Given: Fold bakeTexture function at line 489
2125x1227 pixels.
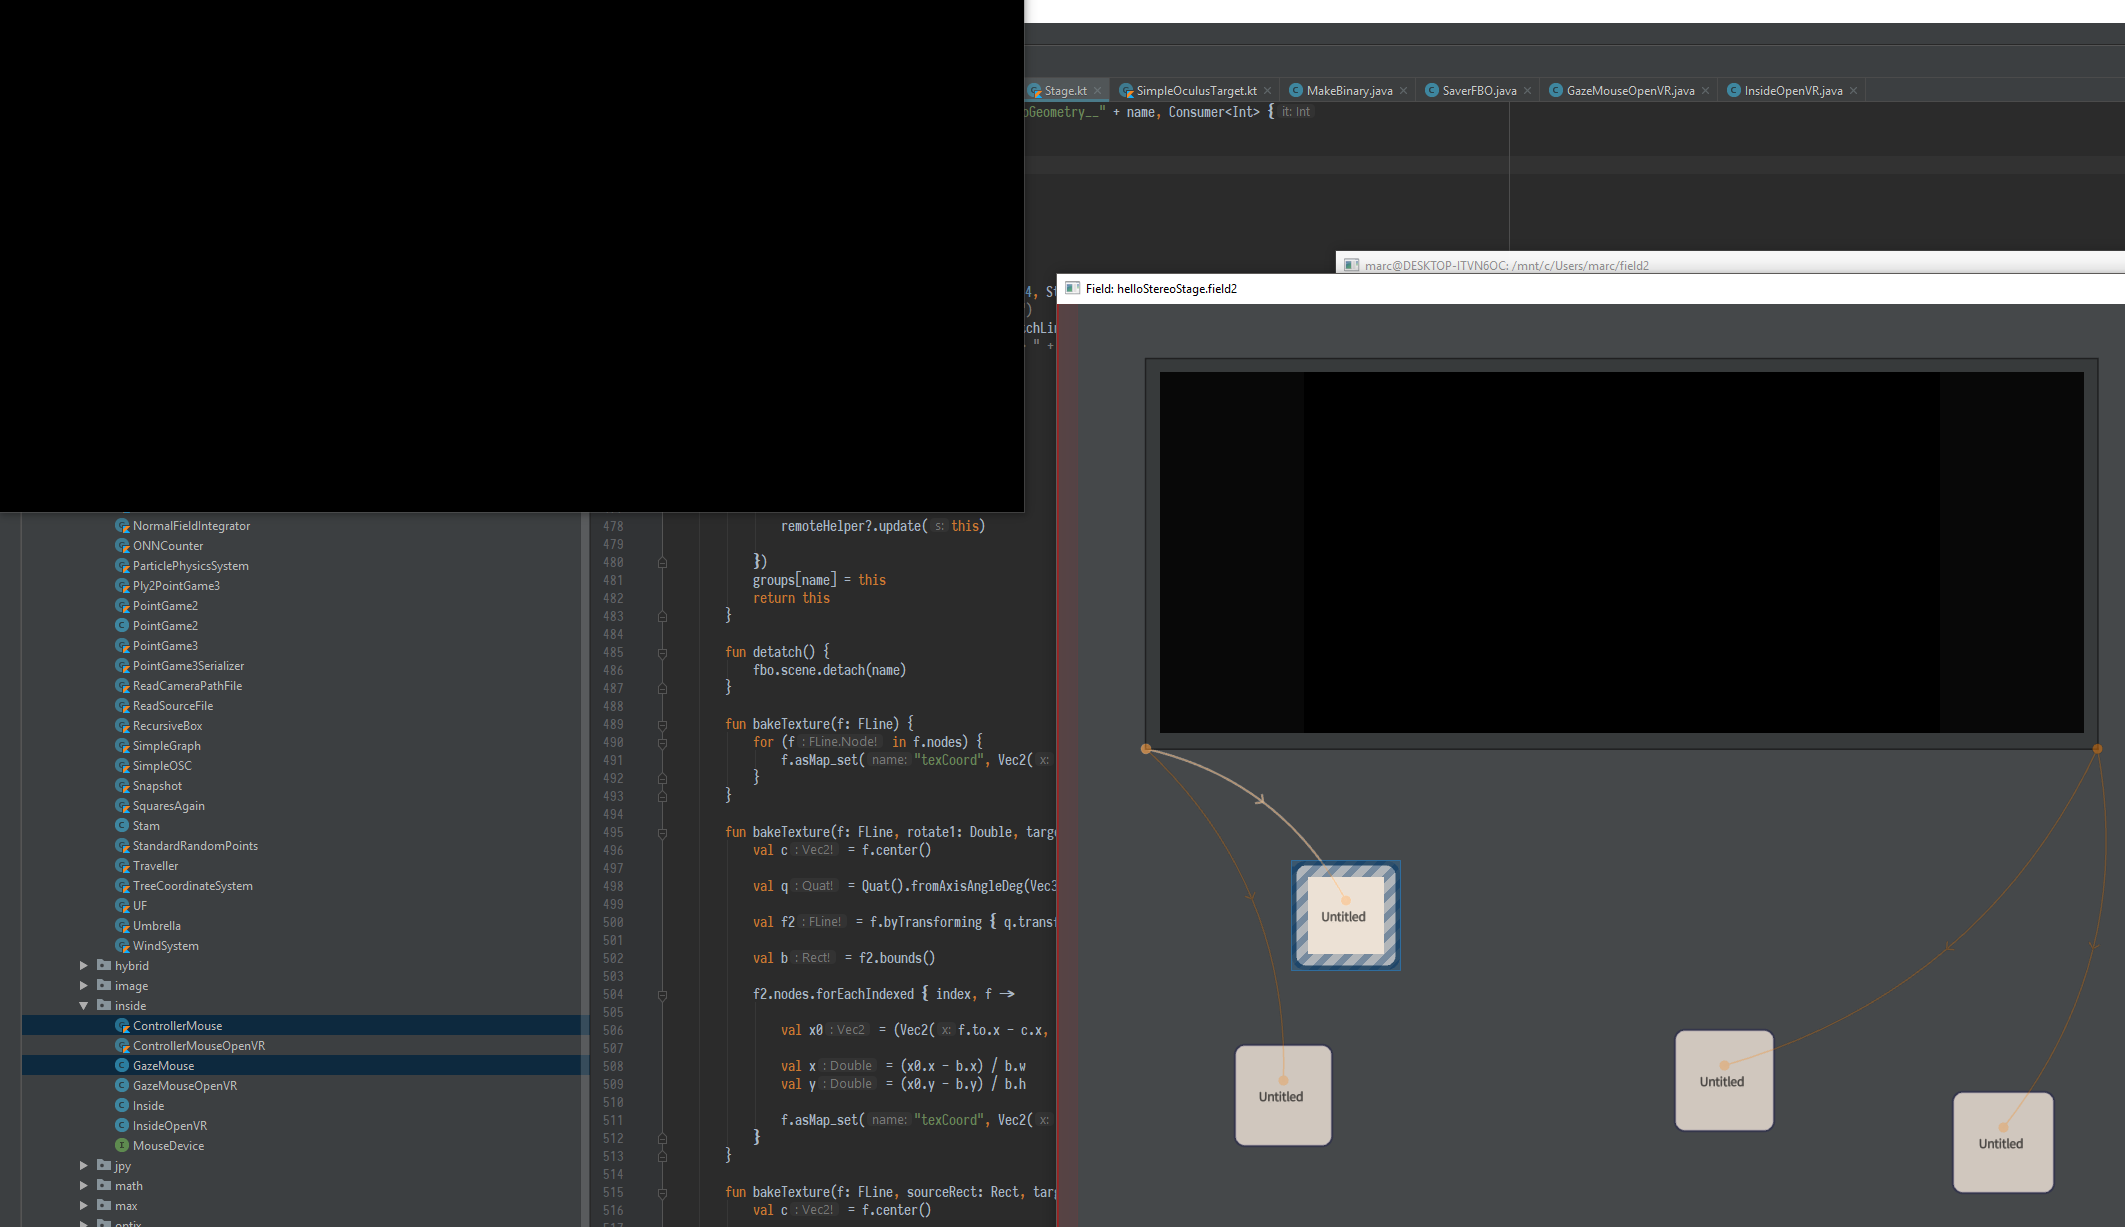Looking at the screenshot, I should tap(662, 725).
